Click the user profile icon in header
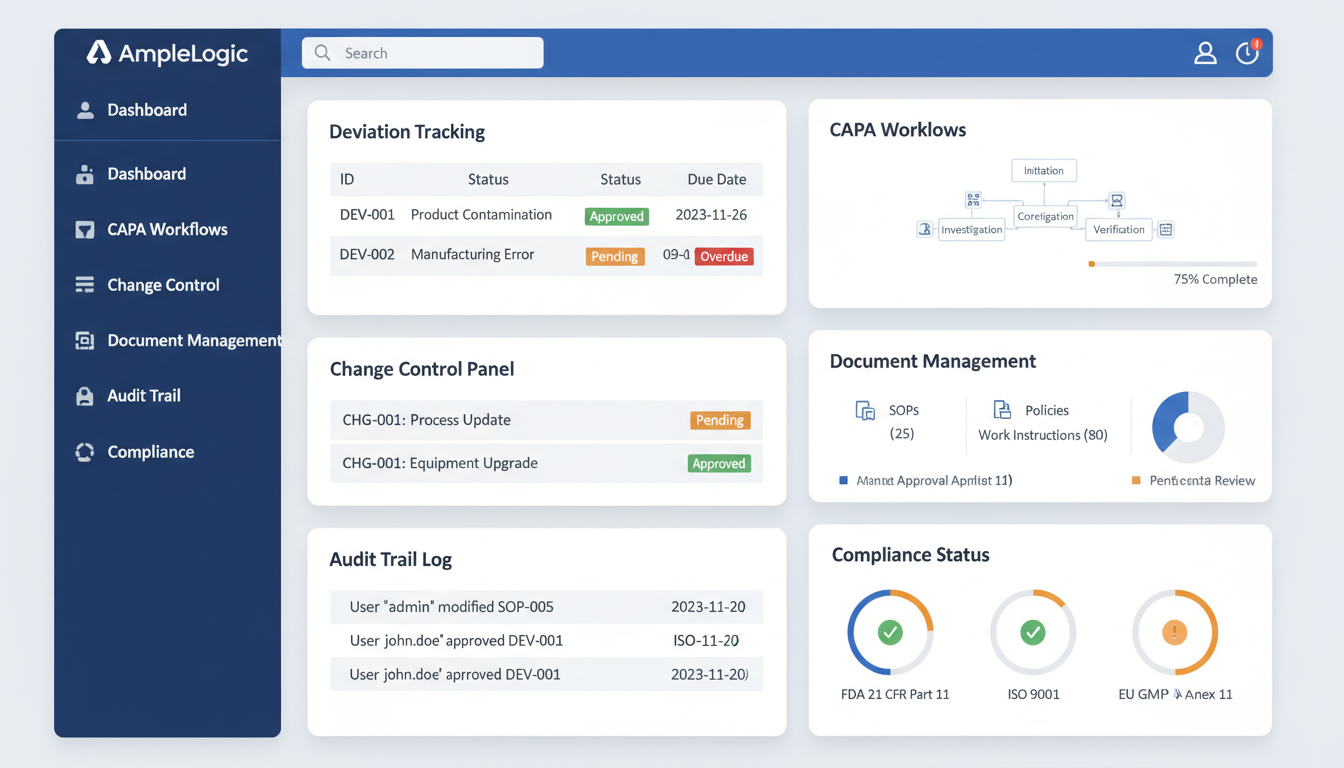The image size is (1344, 768). (x=1205, y=53)
